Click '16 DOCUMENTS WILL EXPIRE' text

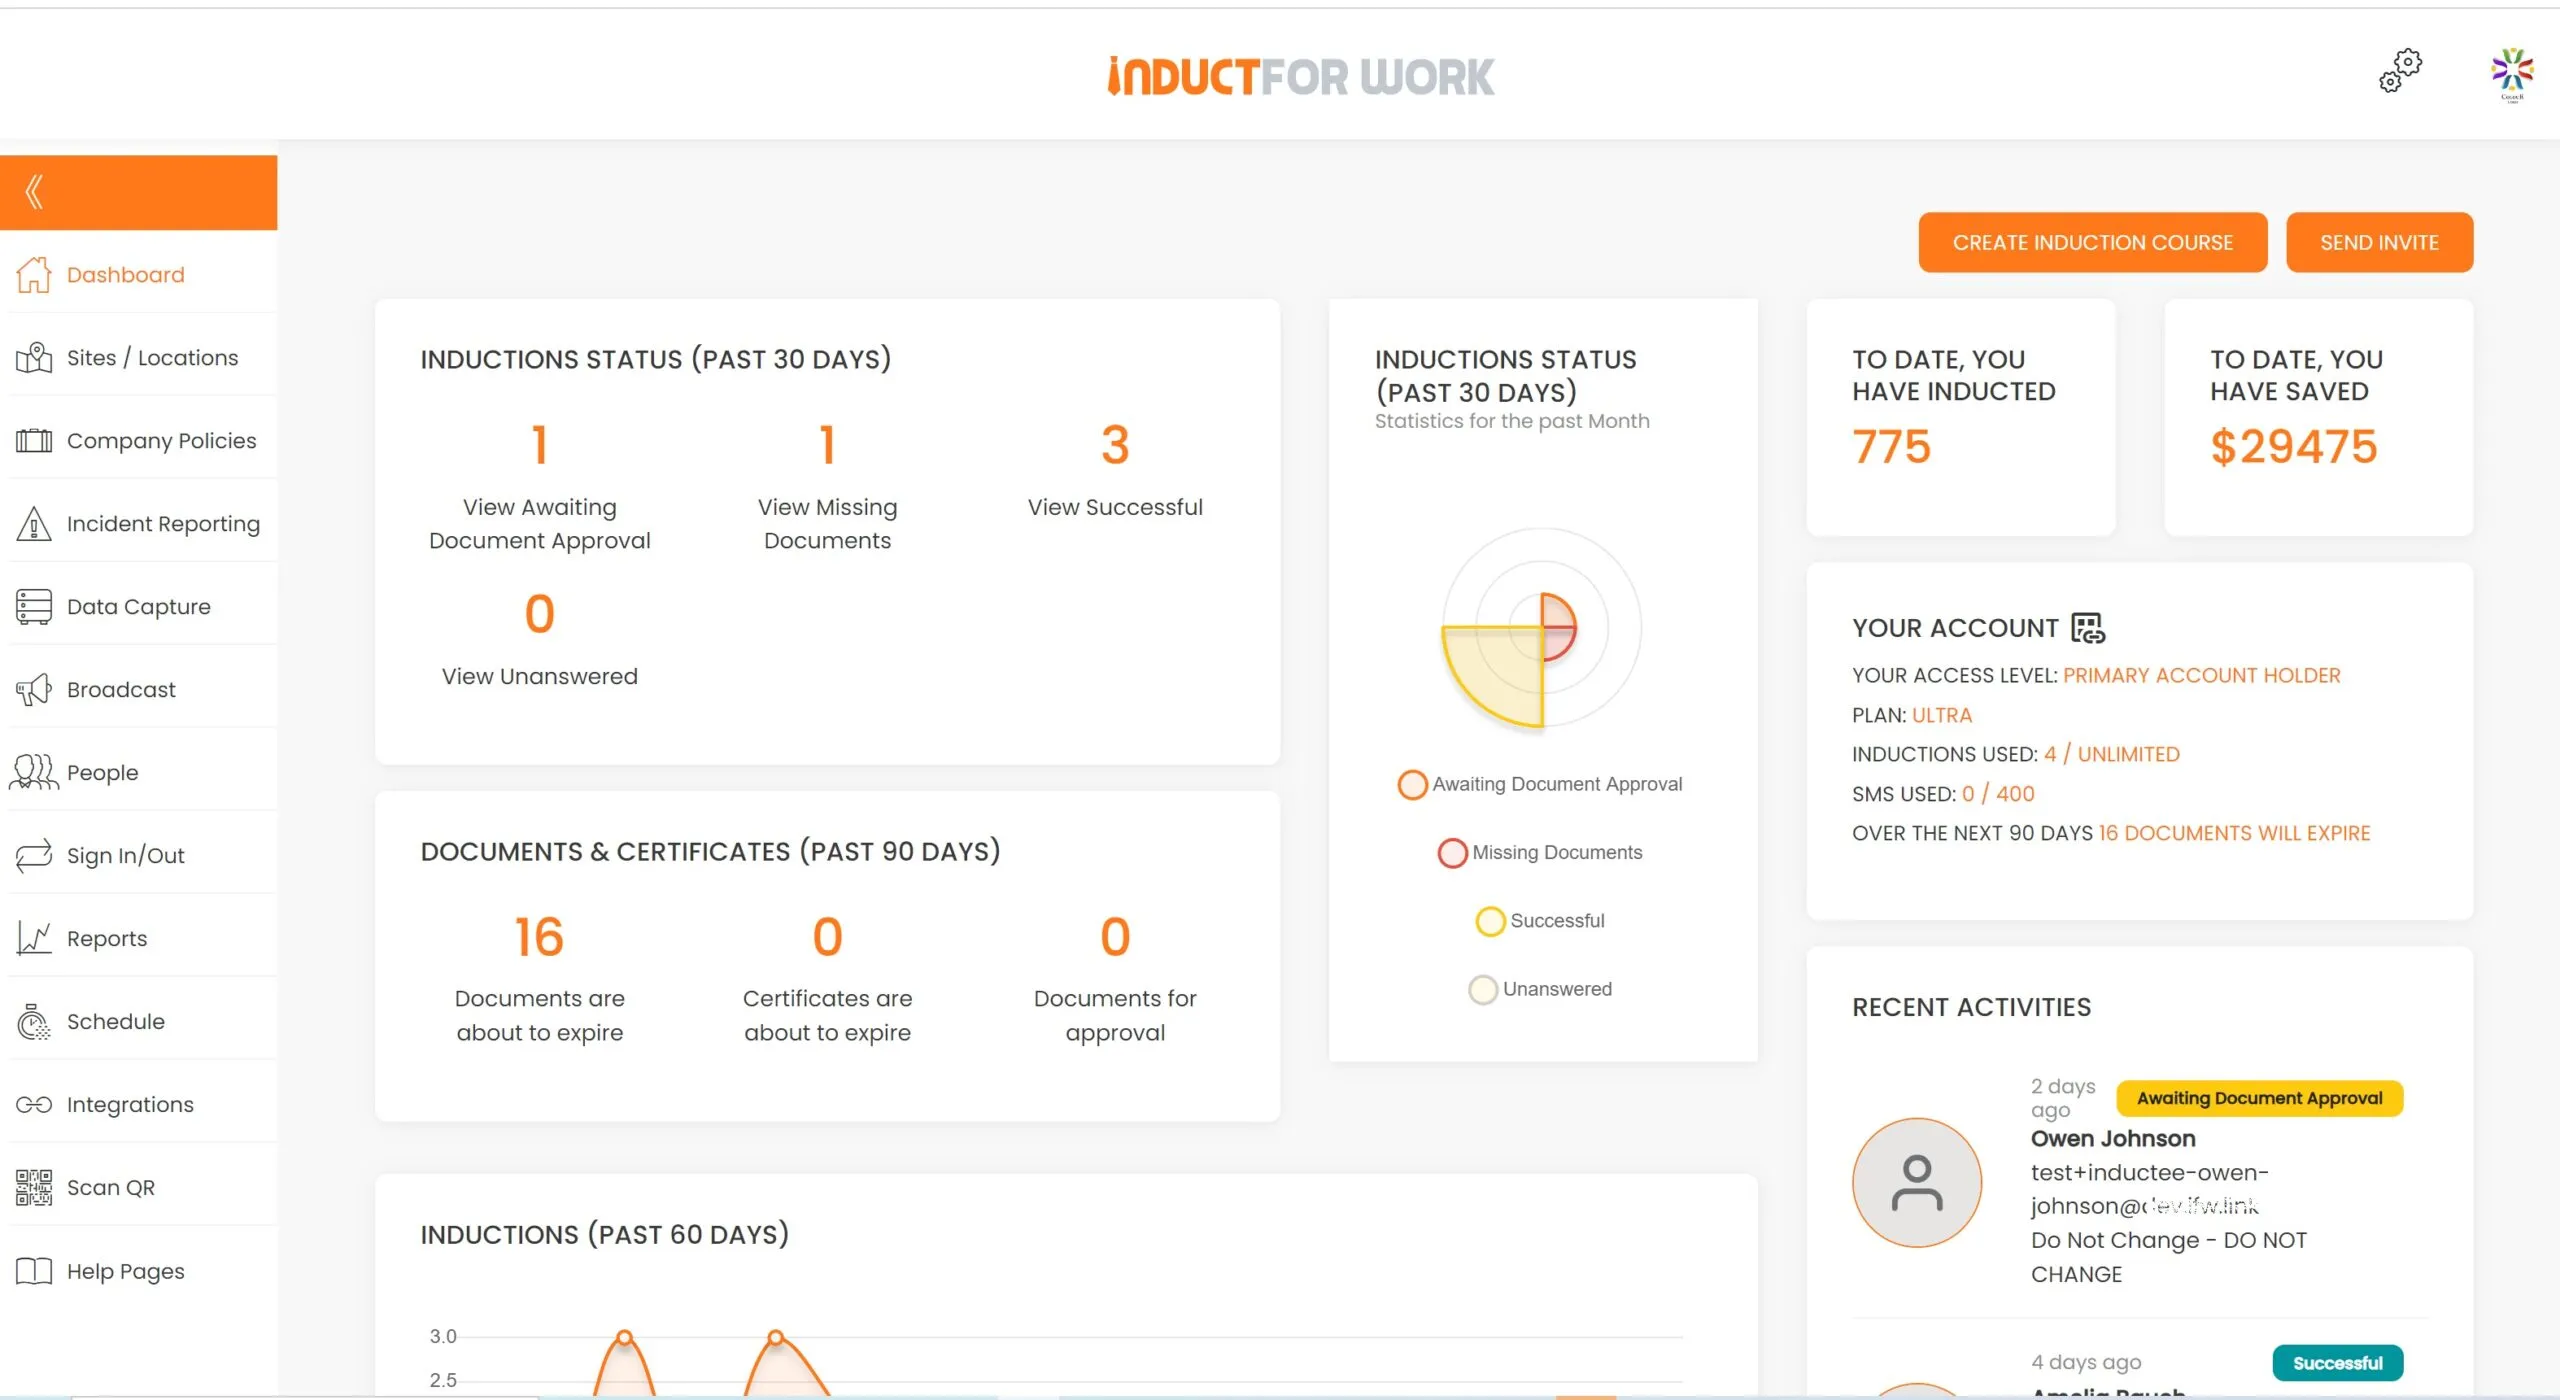pos(2234,833)
